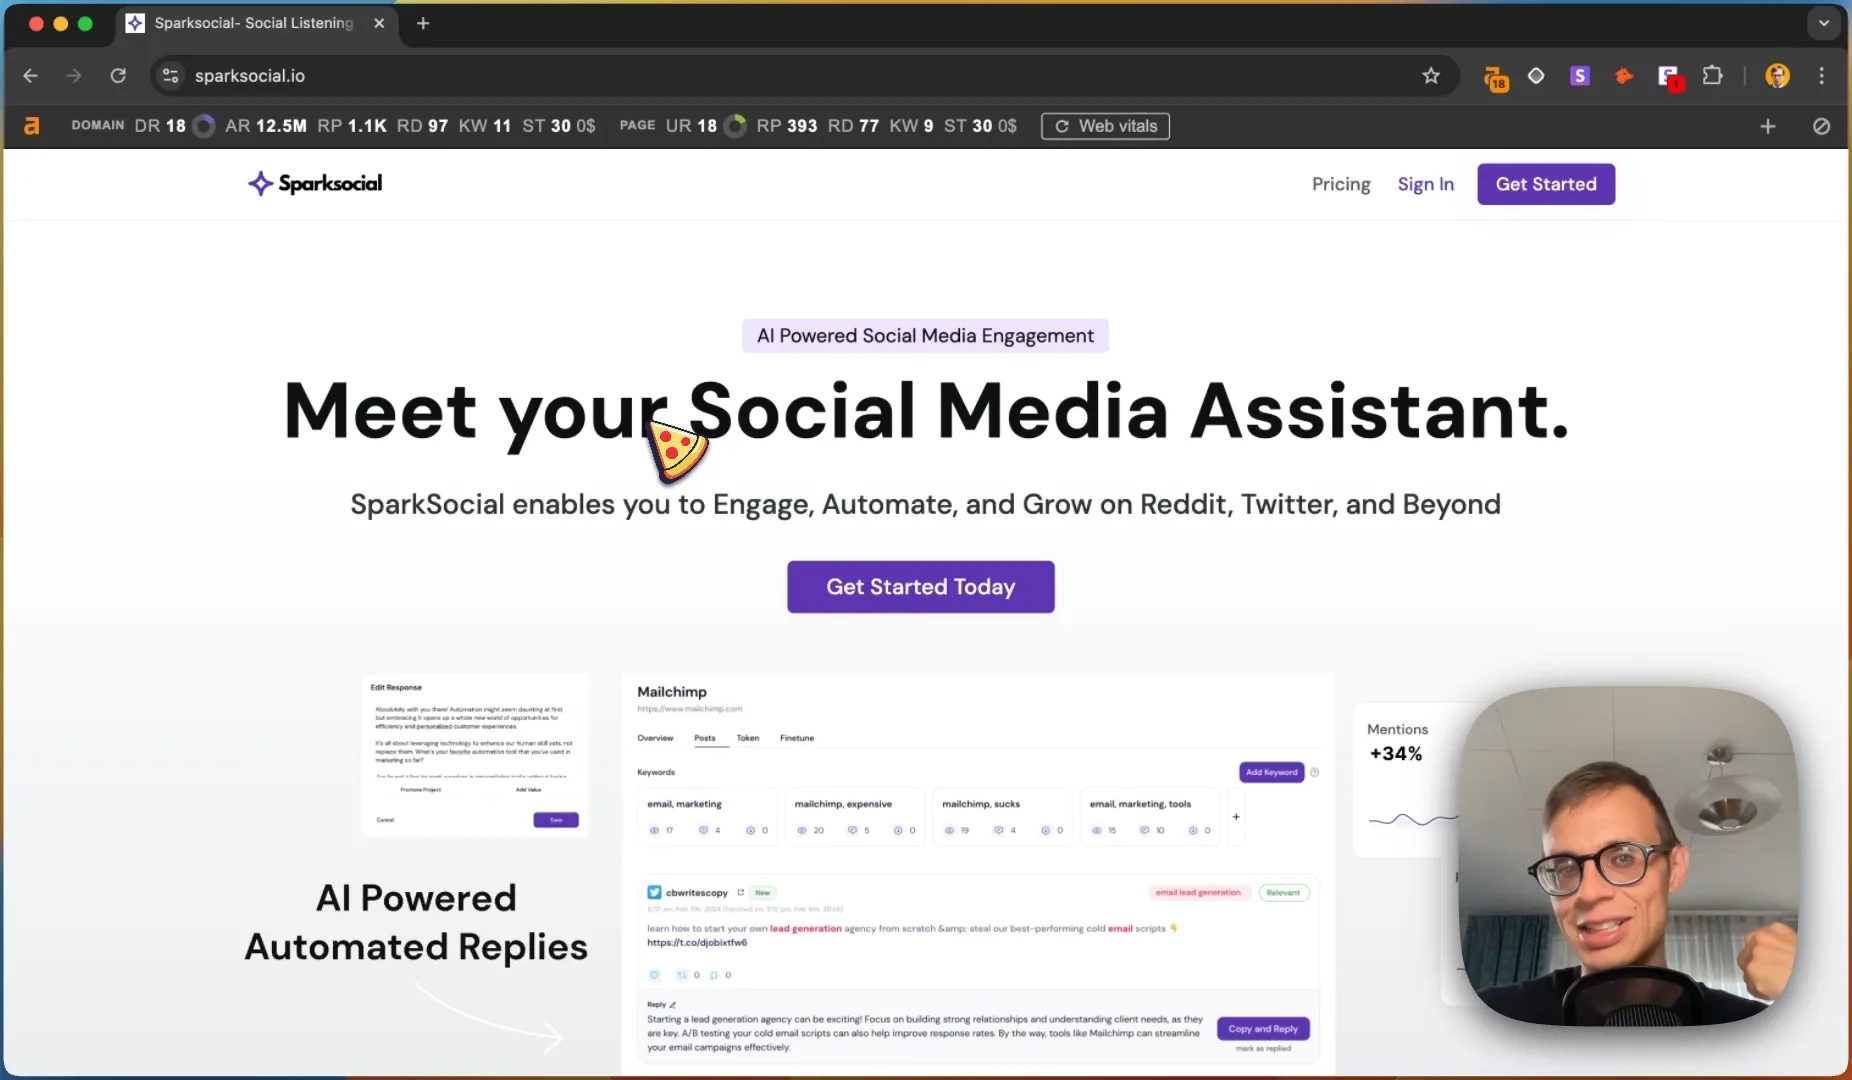The width and height of the screenshot is (1852, 1080).
Task: Select the Token tab in Mailchimp preview
Action: (x=748, y=738)
